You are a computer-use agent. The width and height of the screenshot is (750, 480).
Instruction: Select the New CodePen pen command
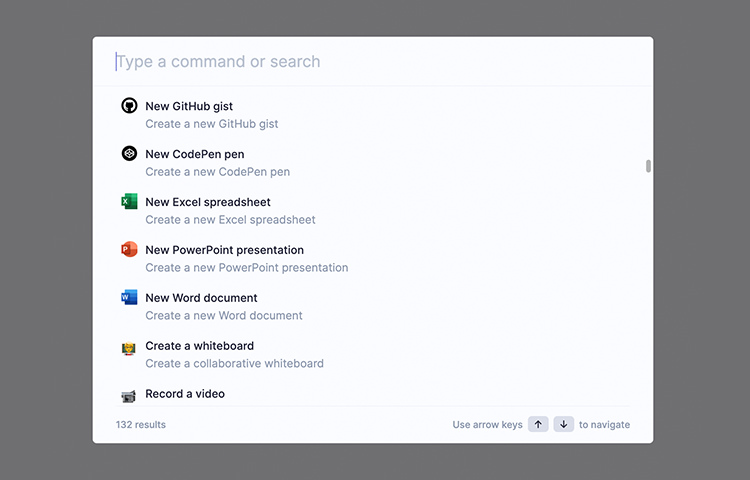(373, 163)
